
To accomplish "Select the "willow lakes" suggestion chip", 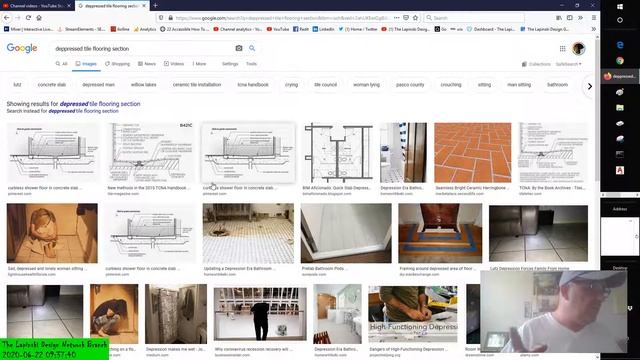I will (x=144, y=84).
